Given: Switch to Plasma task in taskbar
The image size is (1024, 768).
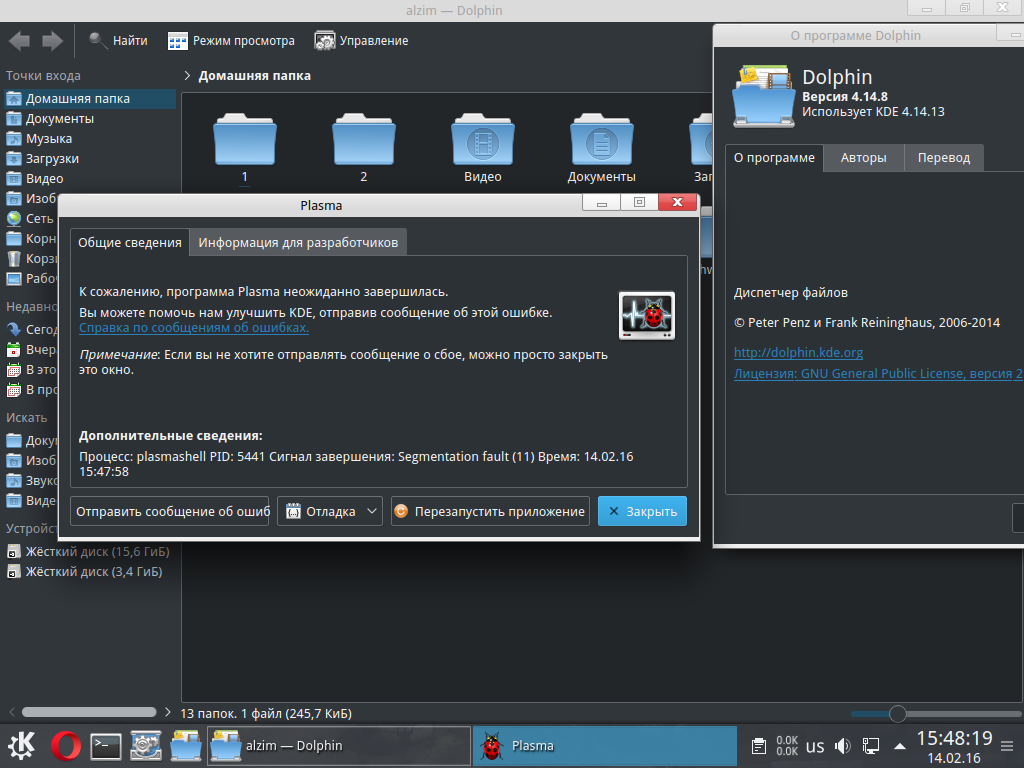Looking at the screenshot, I should point(605,745).
